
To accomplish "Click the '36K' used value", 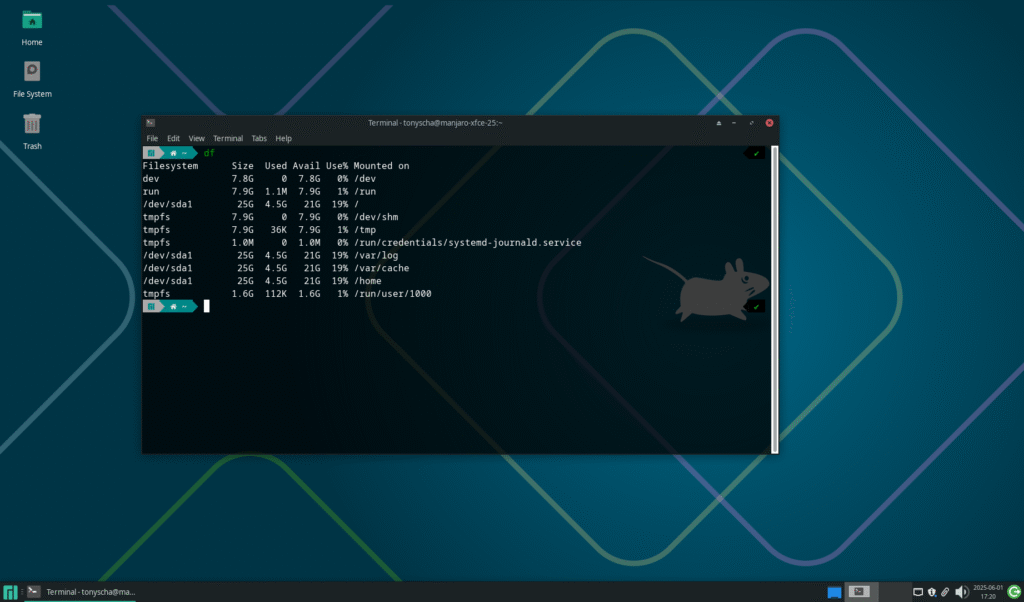I will coord(278,230).
